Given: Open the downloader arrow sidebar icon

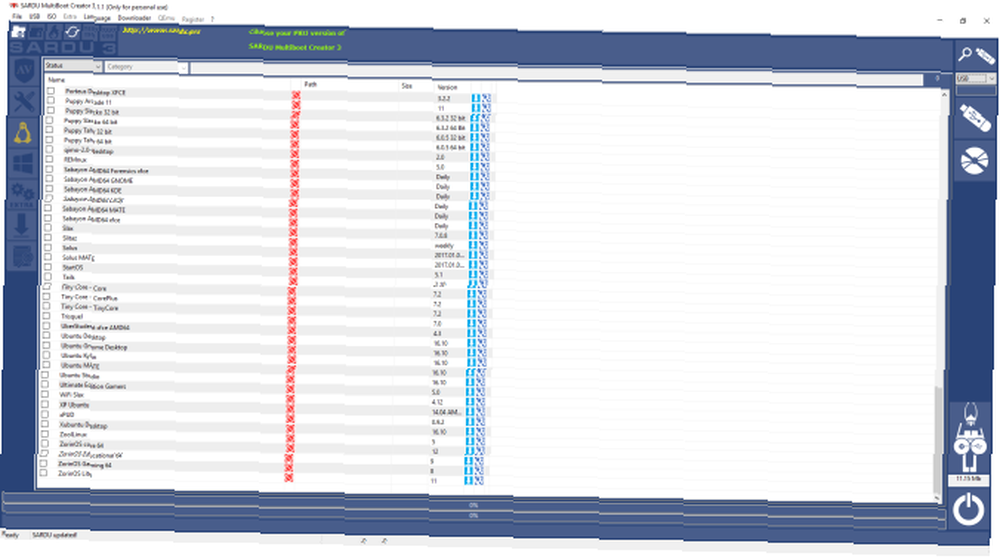Looking at the screenshot, I should tap(22, 225).
